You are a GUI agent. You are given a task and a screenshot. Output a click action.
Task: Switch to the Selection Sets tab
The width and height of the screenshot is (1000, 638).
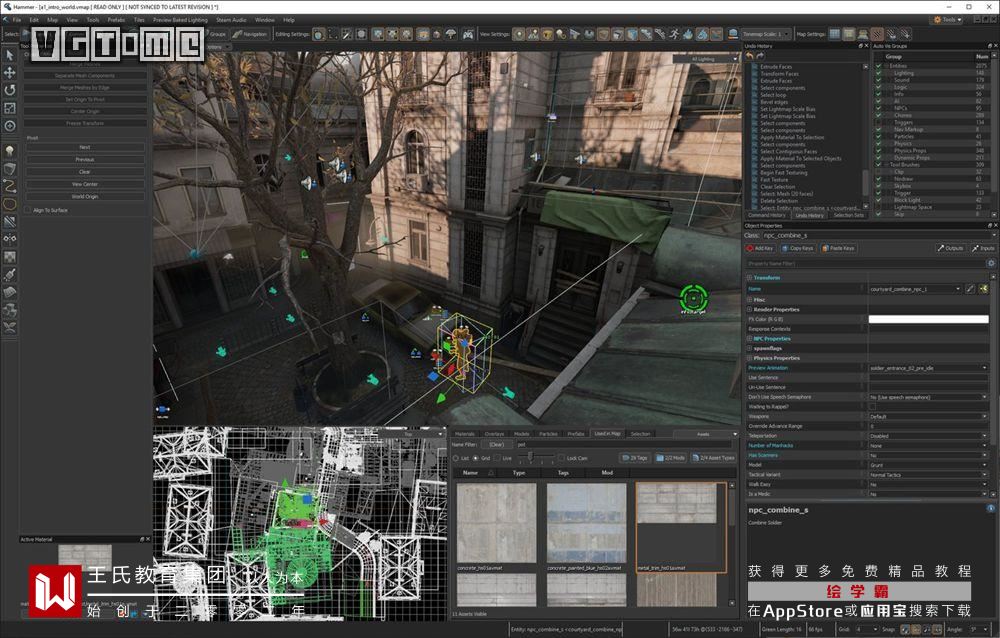(x=848, y=216)
